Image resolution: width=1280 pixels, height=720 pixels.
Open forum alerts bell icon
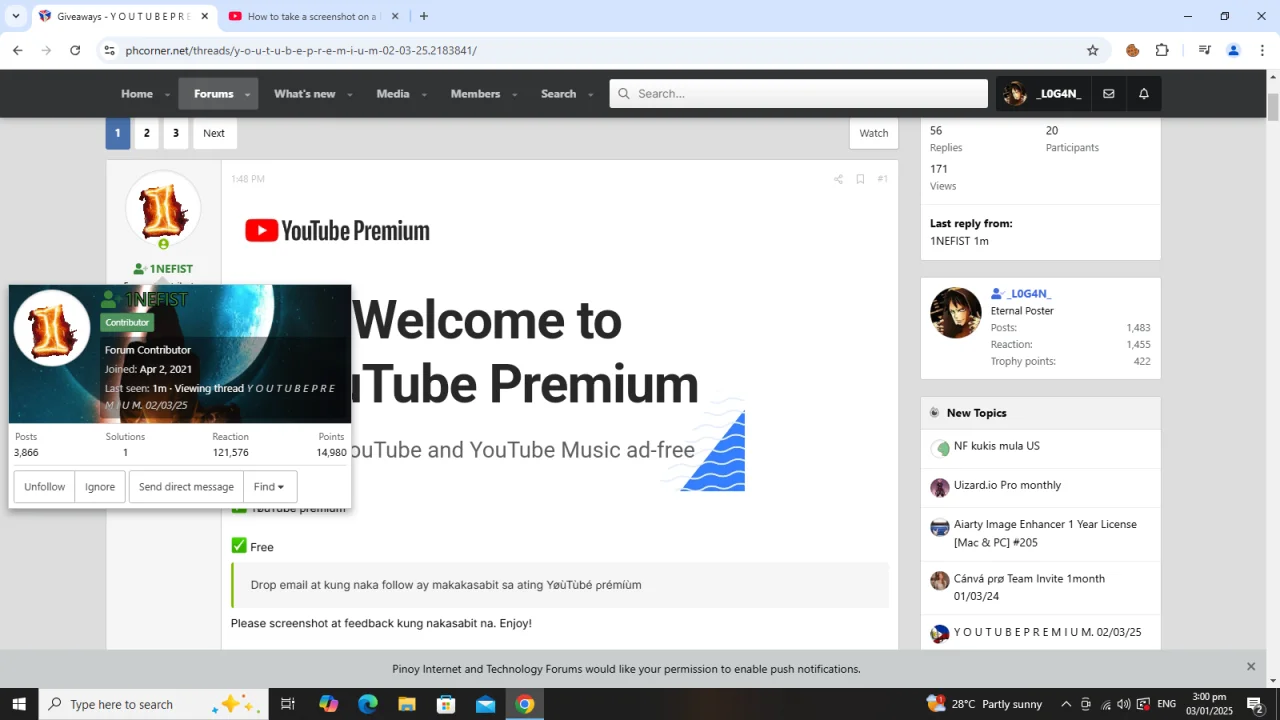point(1144,94)
